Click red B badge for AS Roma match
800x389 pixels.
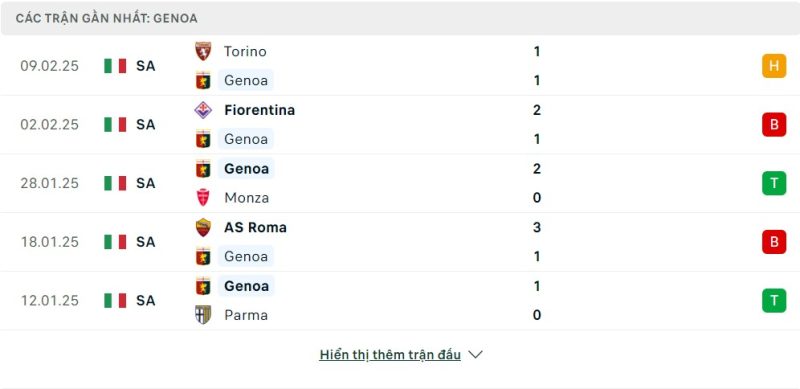pos(774,242)
